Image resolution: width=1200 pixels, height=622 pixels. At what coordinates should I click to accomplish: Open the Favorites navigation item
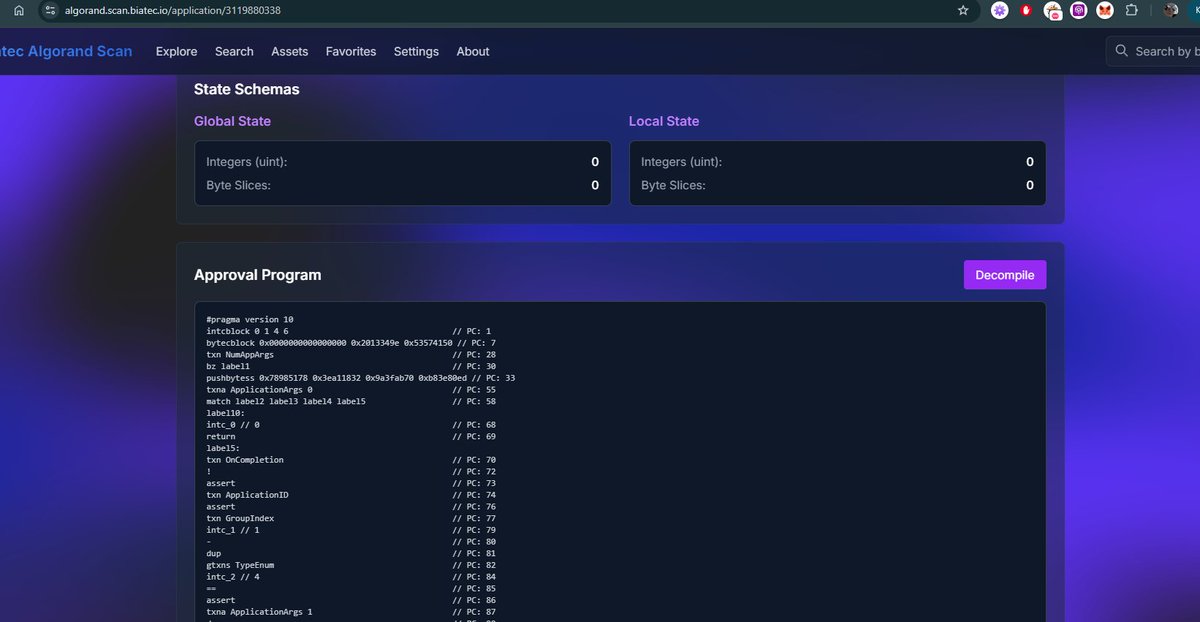point(351,51)
